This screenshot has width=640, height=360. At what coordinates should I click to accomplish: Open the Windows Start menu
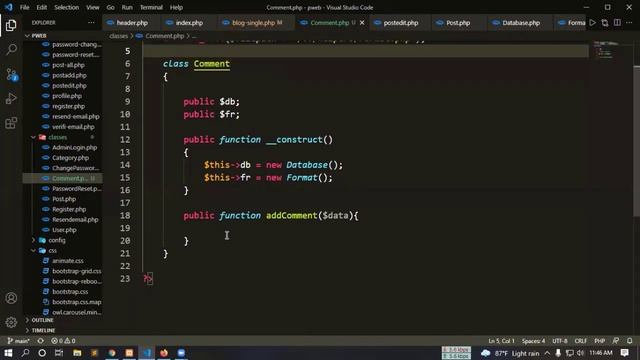8,353
